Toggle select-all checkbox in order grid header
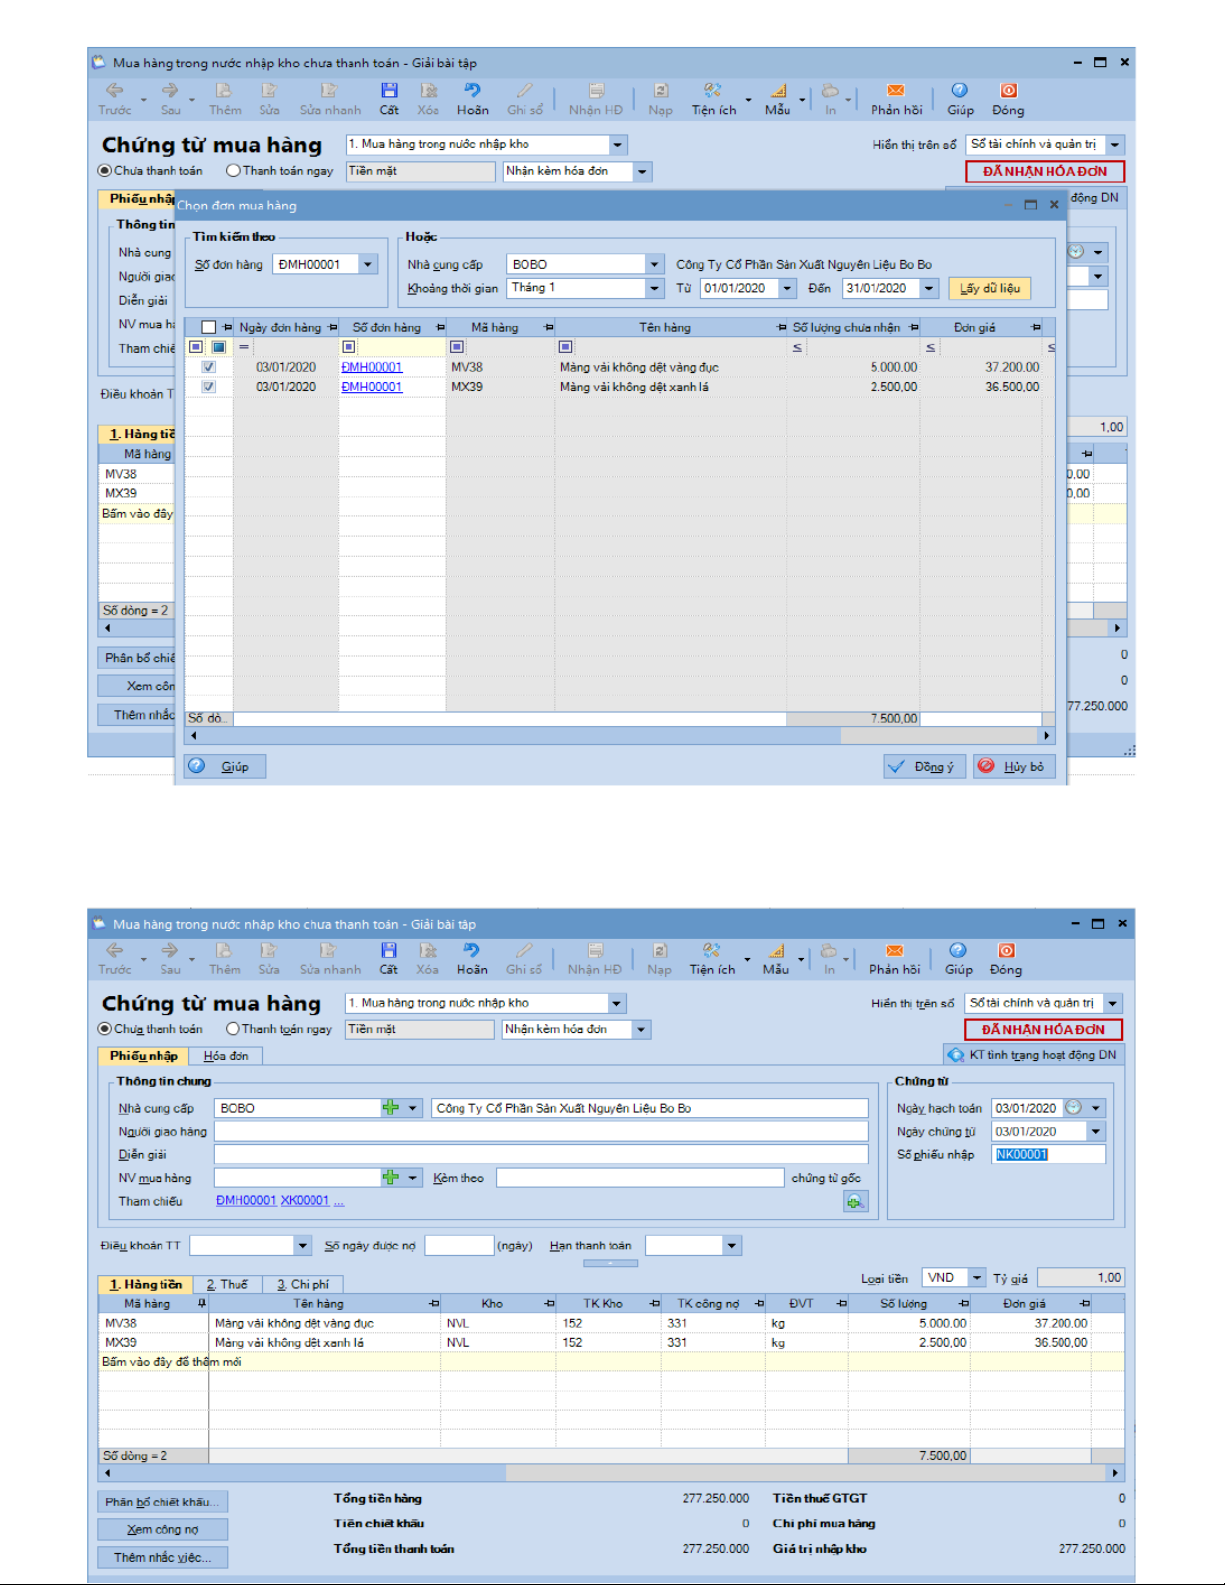 pyautogui.click(x=208, y=327)
